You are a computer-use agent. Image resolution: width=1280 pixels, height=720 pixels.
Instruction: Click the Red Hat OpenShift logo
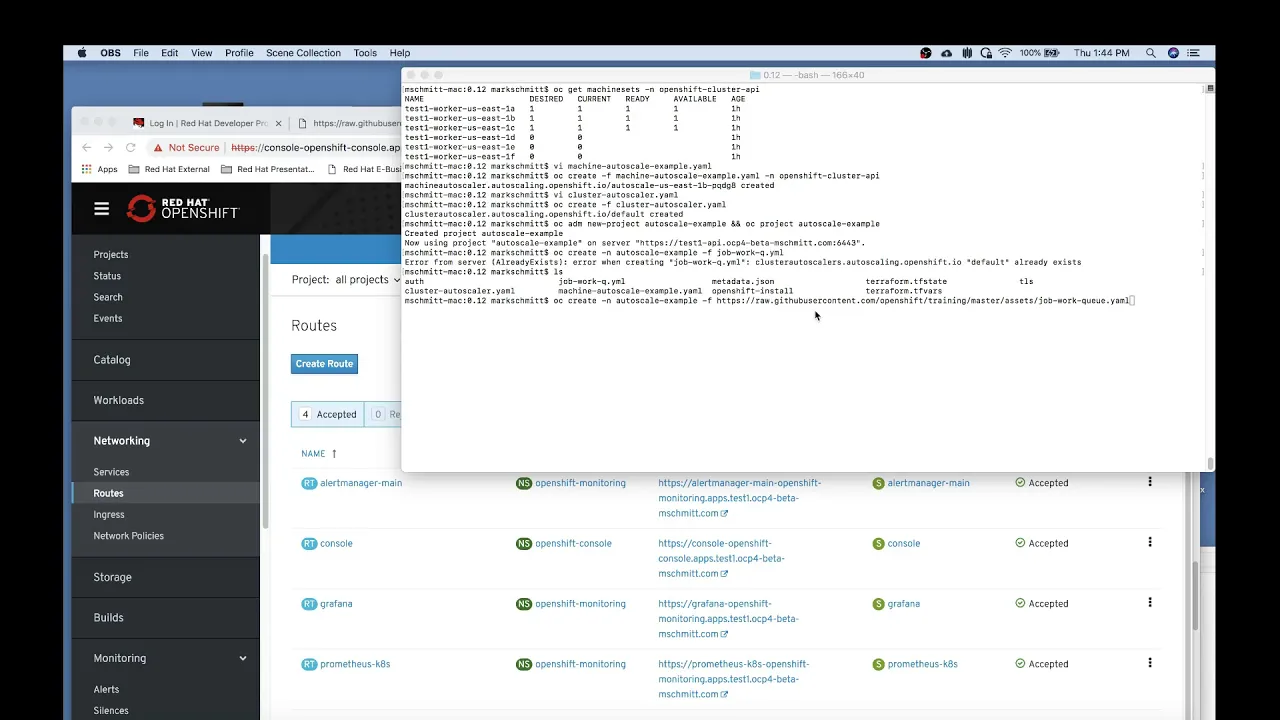pyautogui.click(x=183, y=208)
